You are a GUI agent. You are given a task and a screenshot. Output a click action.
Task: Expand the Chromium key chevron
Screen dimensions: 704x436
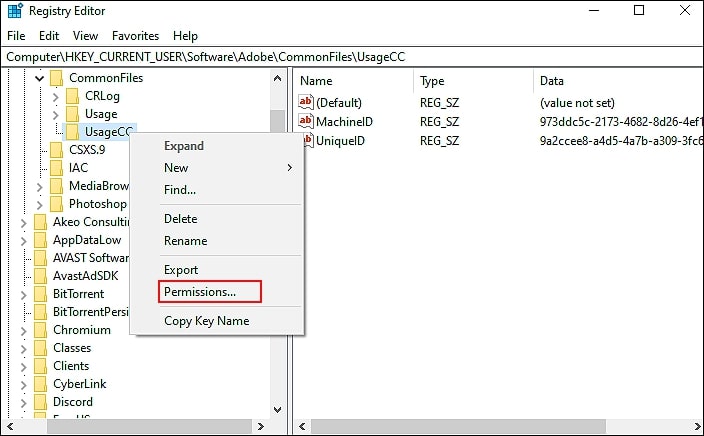(23, 331)
